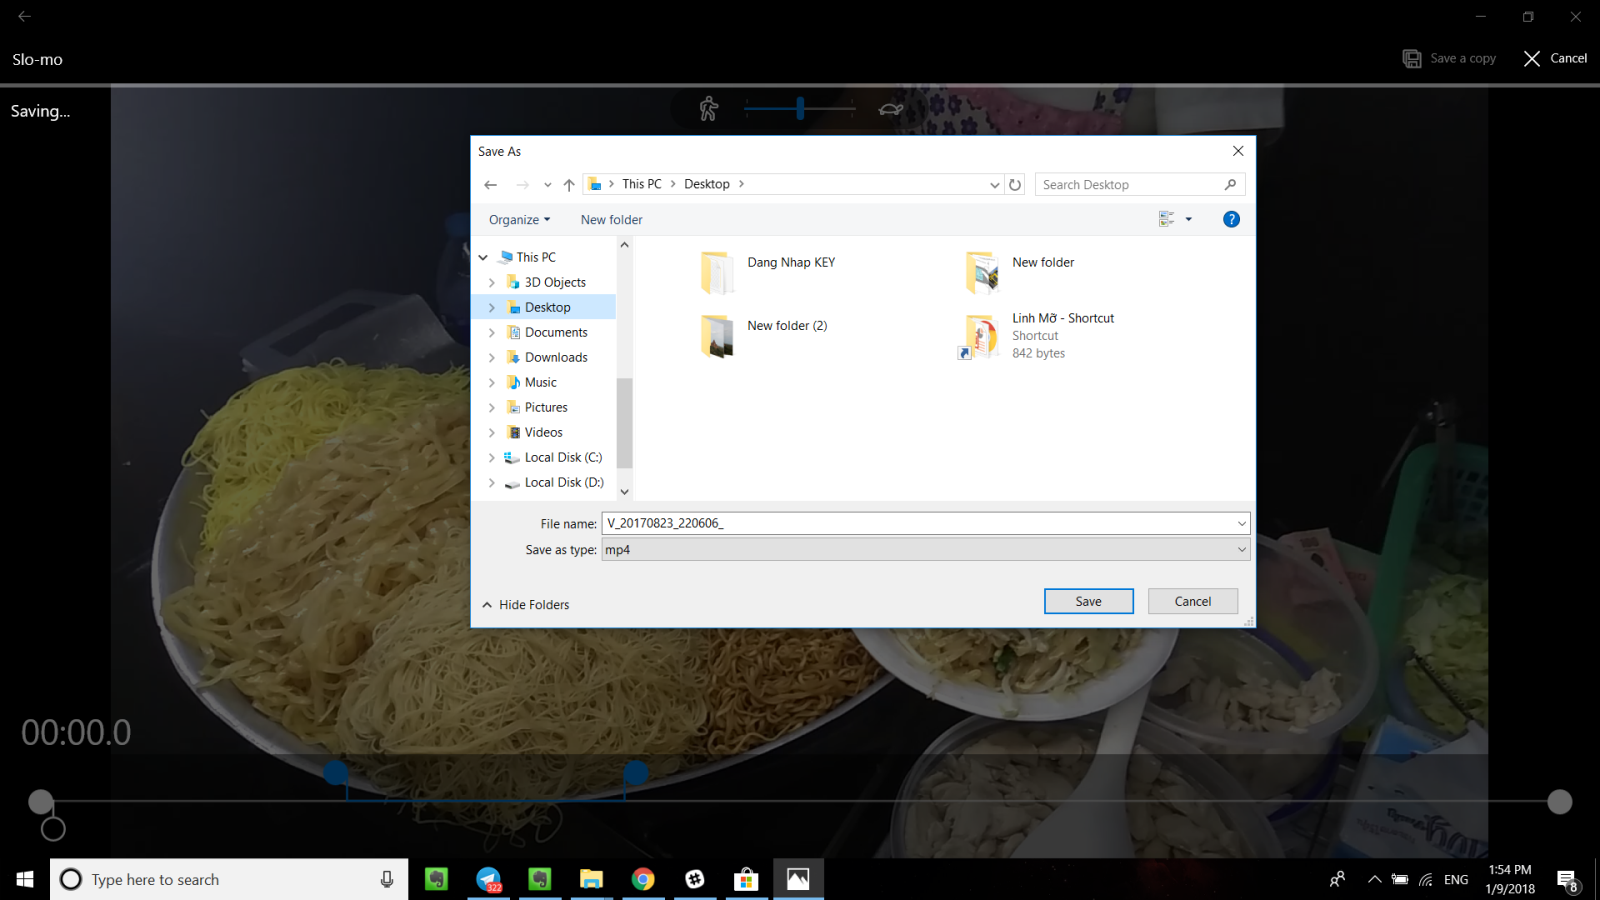The image size is (1600, 900).
Task: Select Local Disk (D:) in tree
Action: point(564,483)
